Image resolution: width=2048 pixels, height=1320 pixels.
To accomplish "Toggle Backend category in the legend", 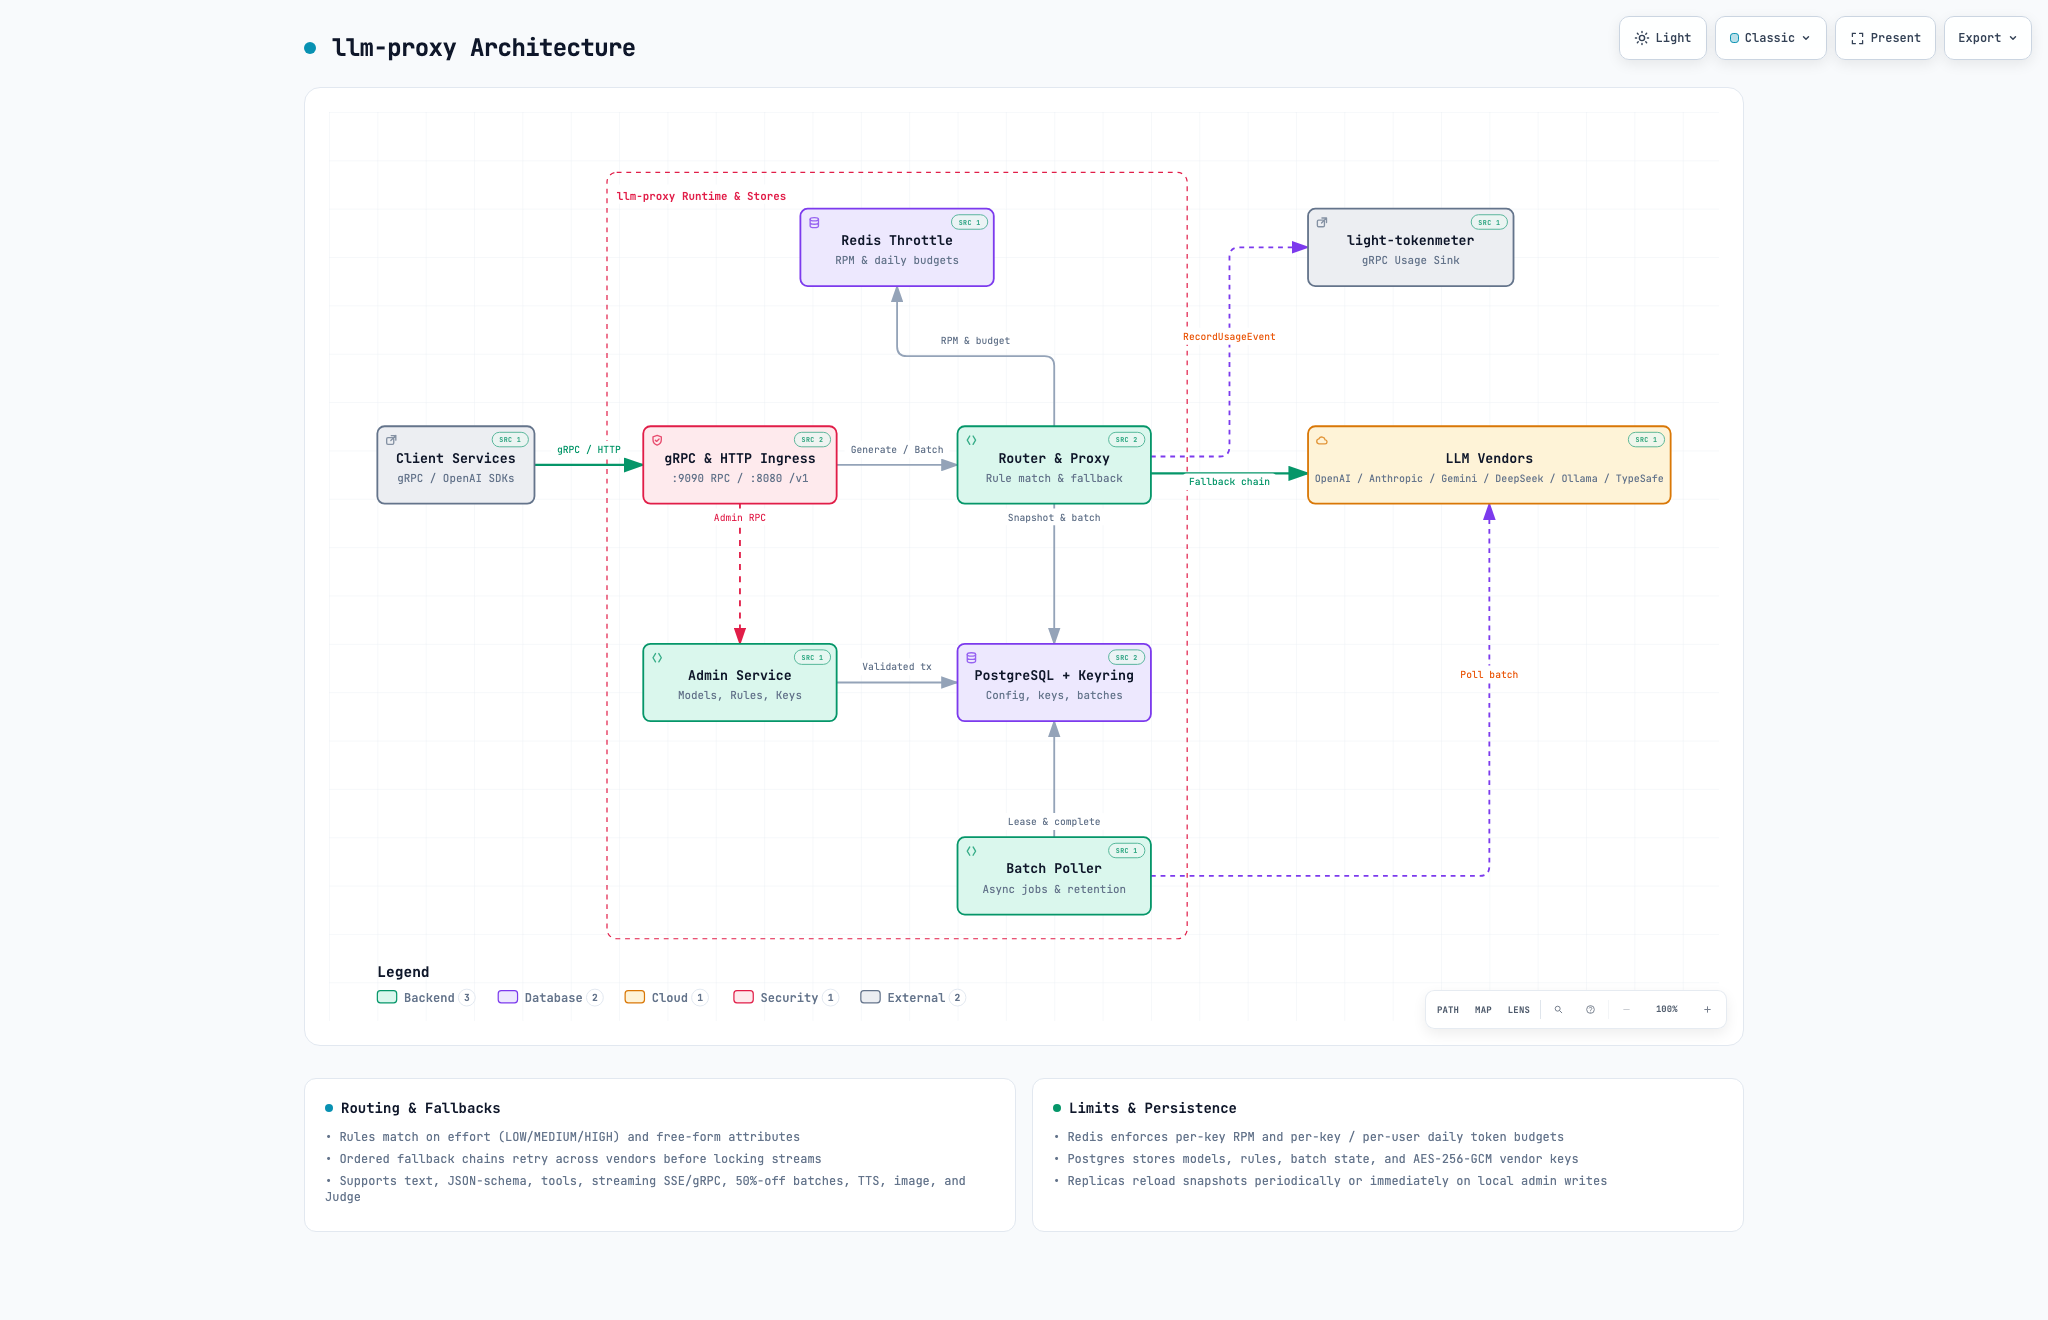I will click(x=425, y=998).
